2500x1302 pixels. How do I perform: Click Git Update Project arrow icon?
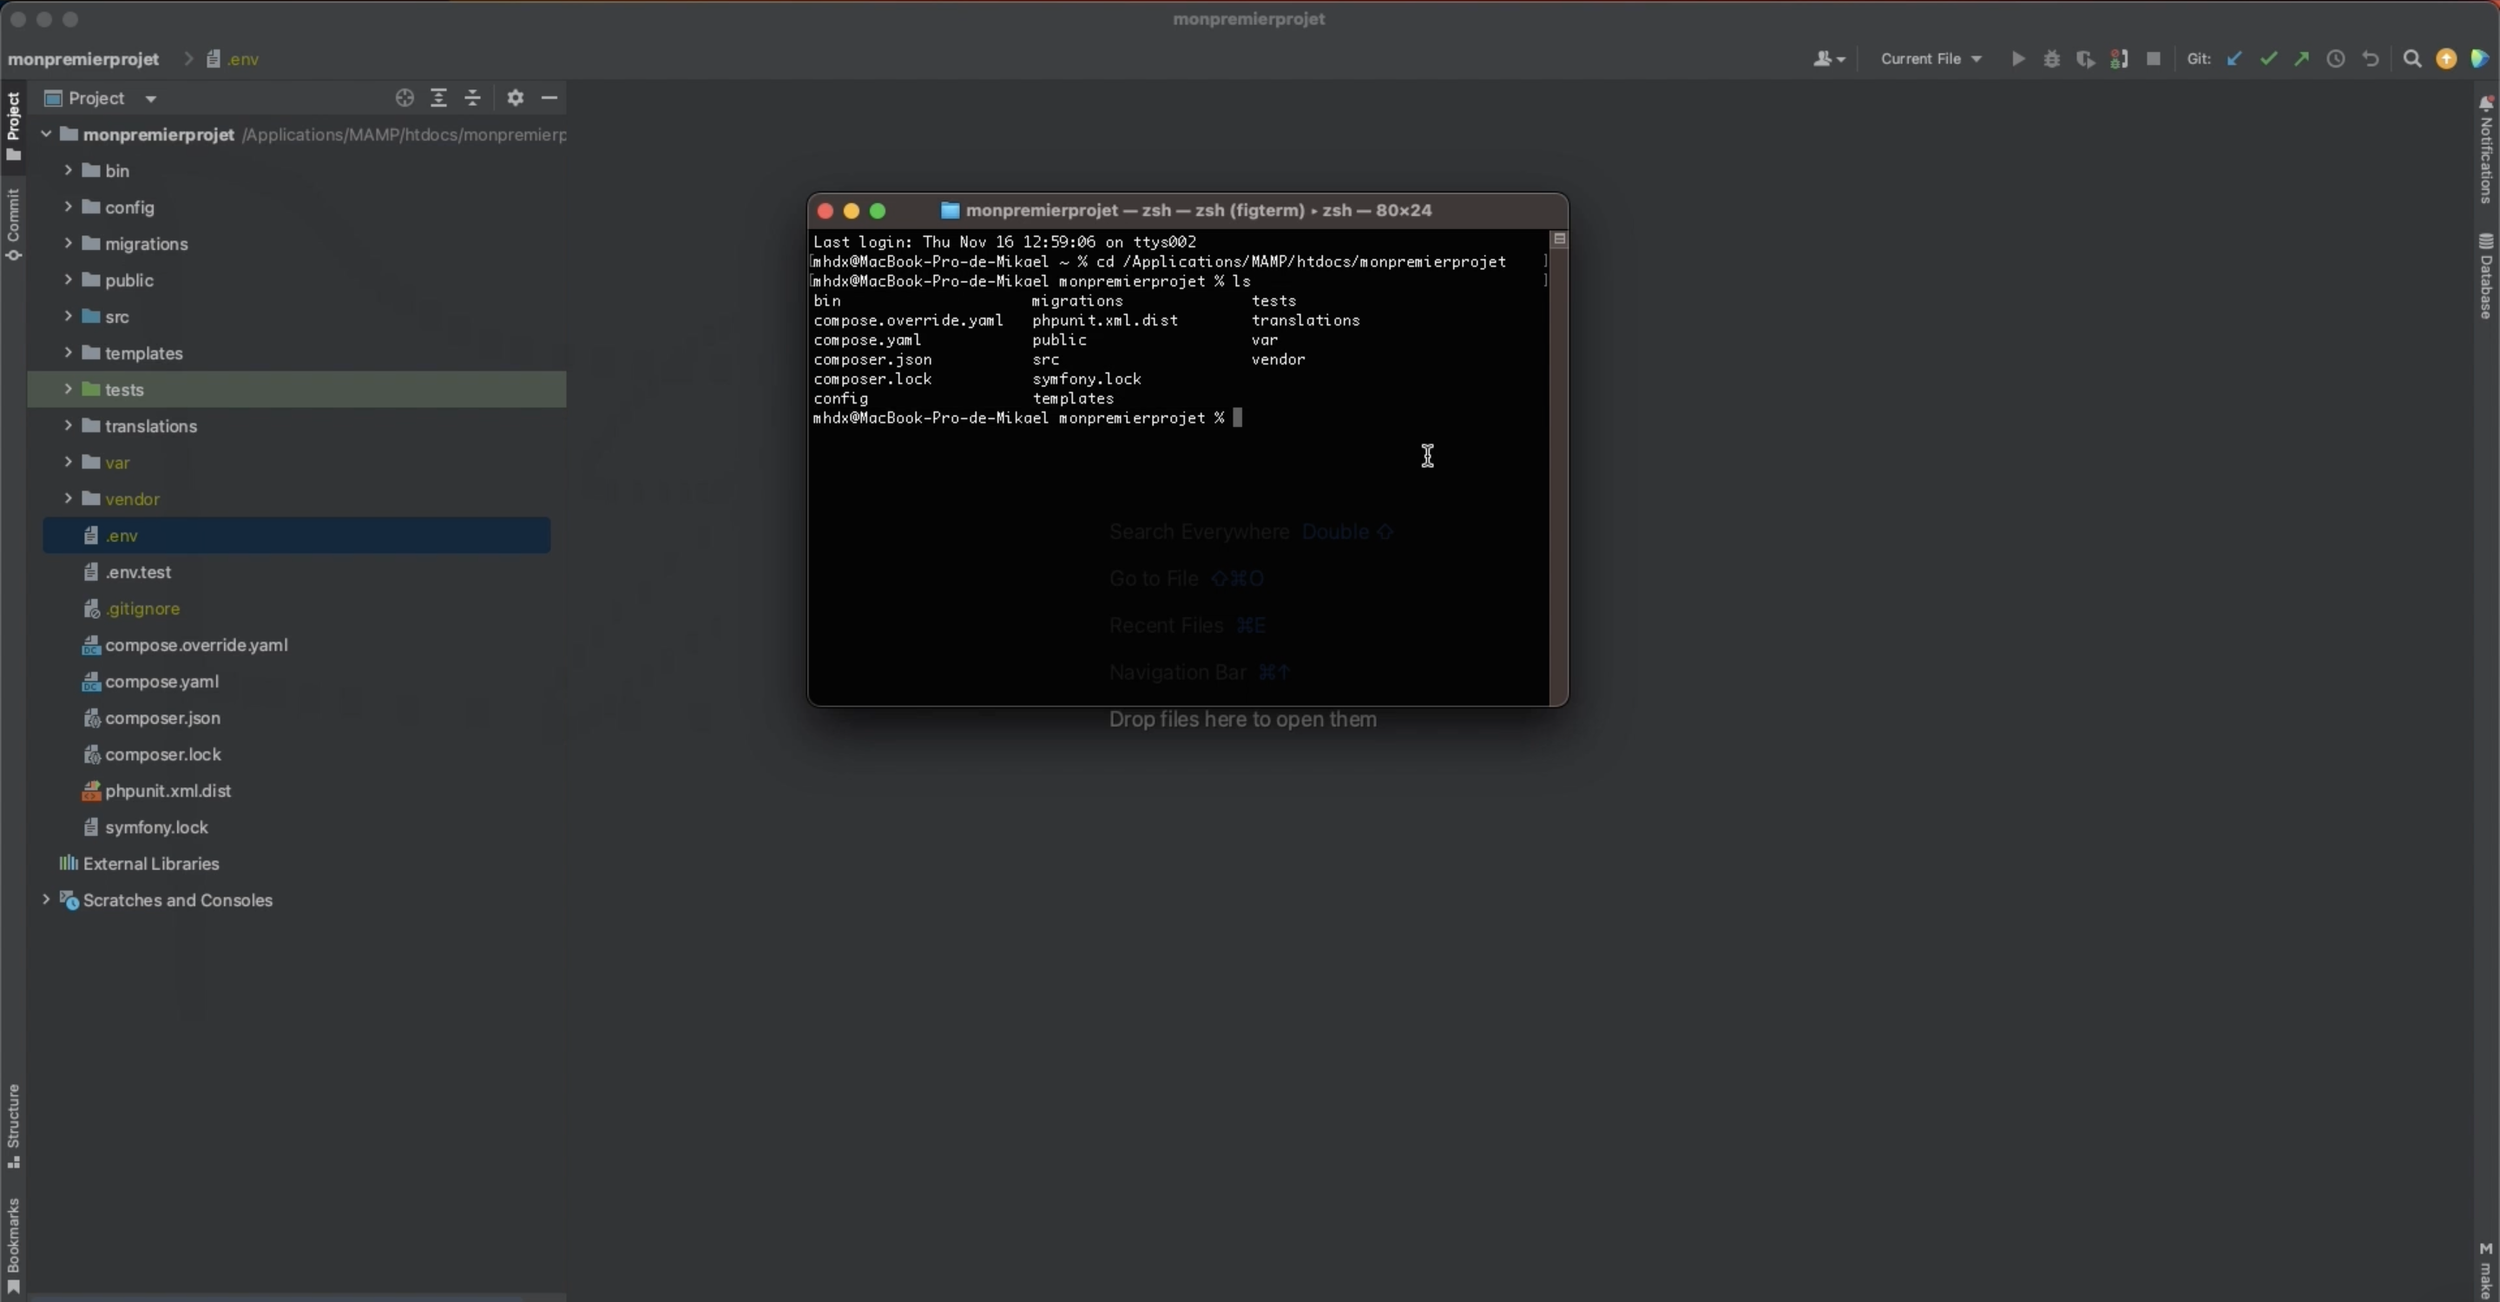pyautogui.click(x=2234, y=59)
